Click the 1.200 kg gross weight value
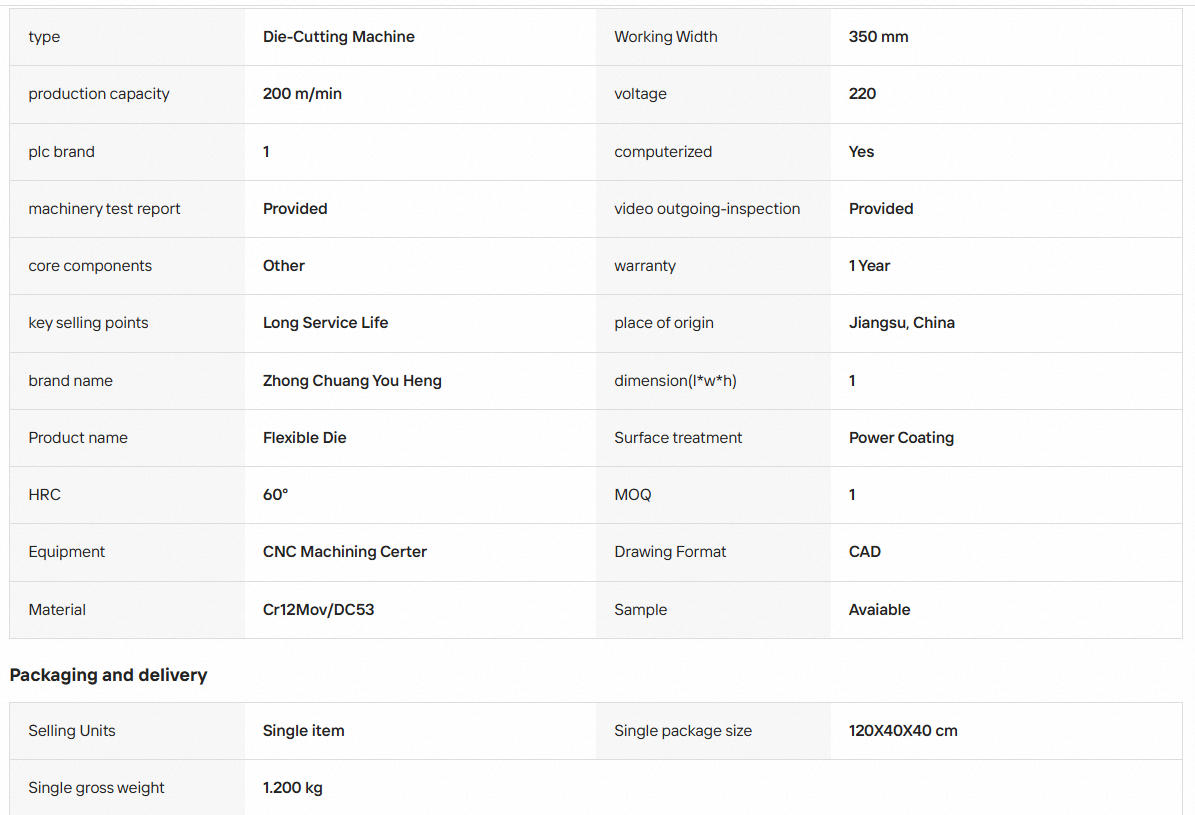1195x815 pixels. 293,788
